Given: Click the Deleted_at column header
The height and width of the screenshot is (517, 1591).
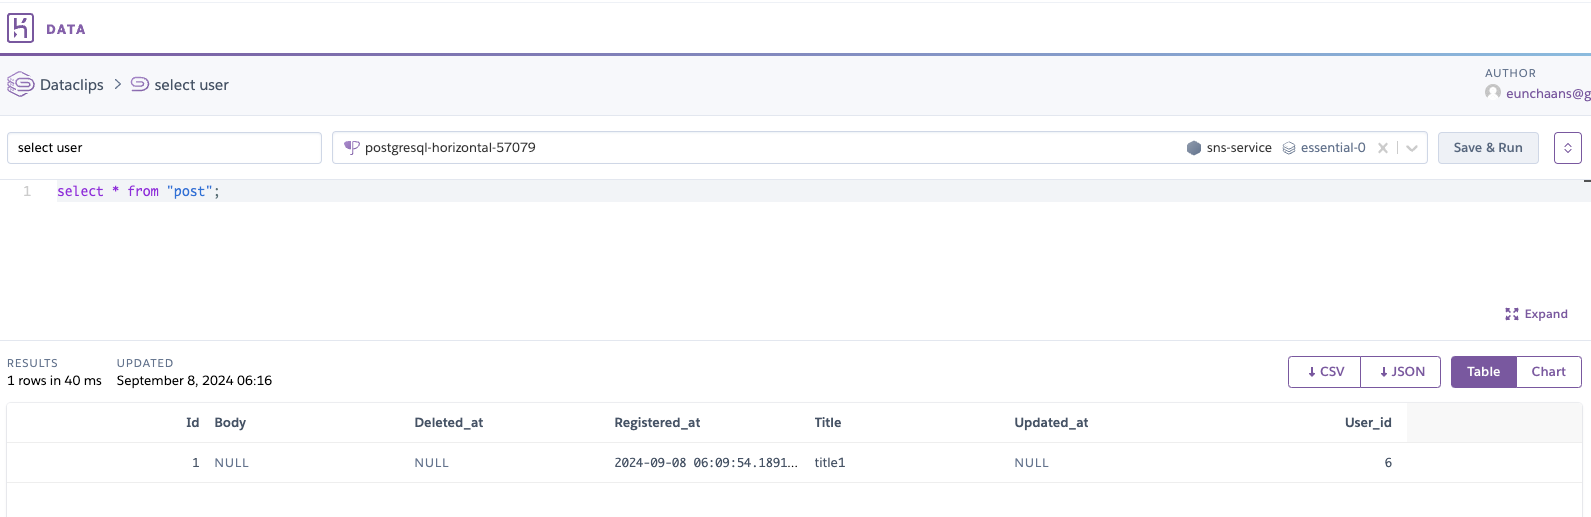Looking at the screenshot, I should click(x=449, y=423).
